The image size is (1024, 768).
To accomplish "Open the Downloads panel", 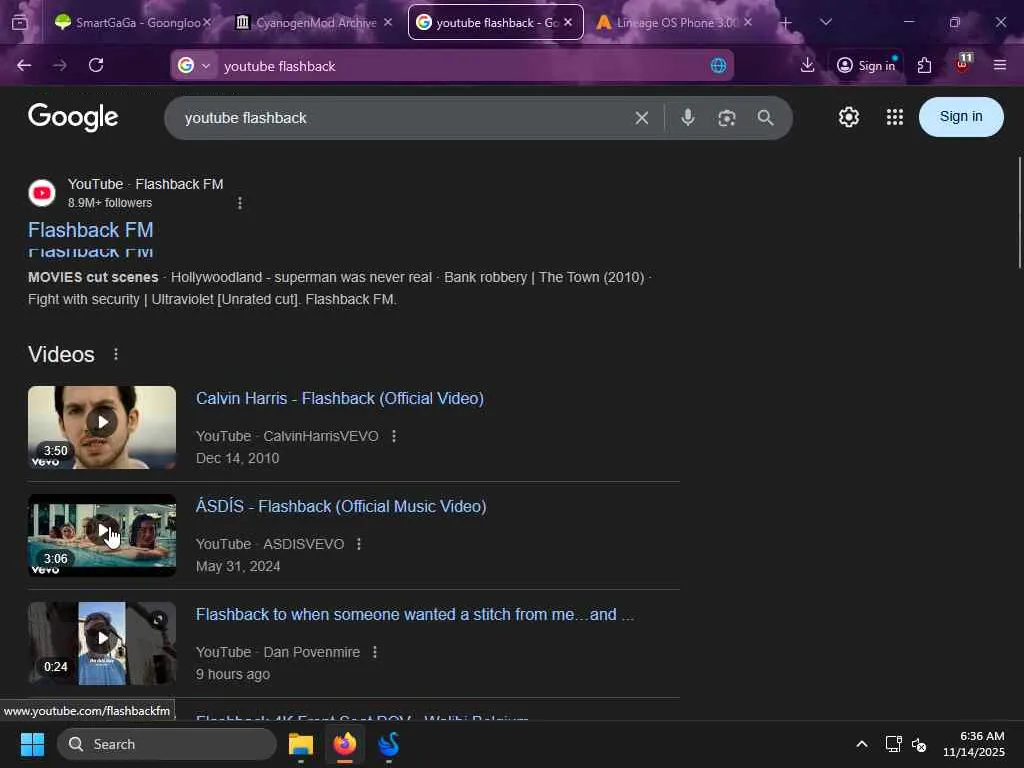I will pyautogui.click(x=807, y=65).
